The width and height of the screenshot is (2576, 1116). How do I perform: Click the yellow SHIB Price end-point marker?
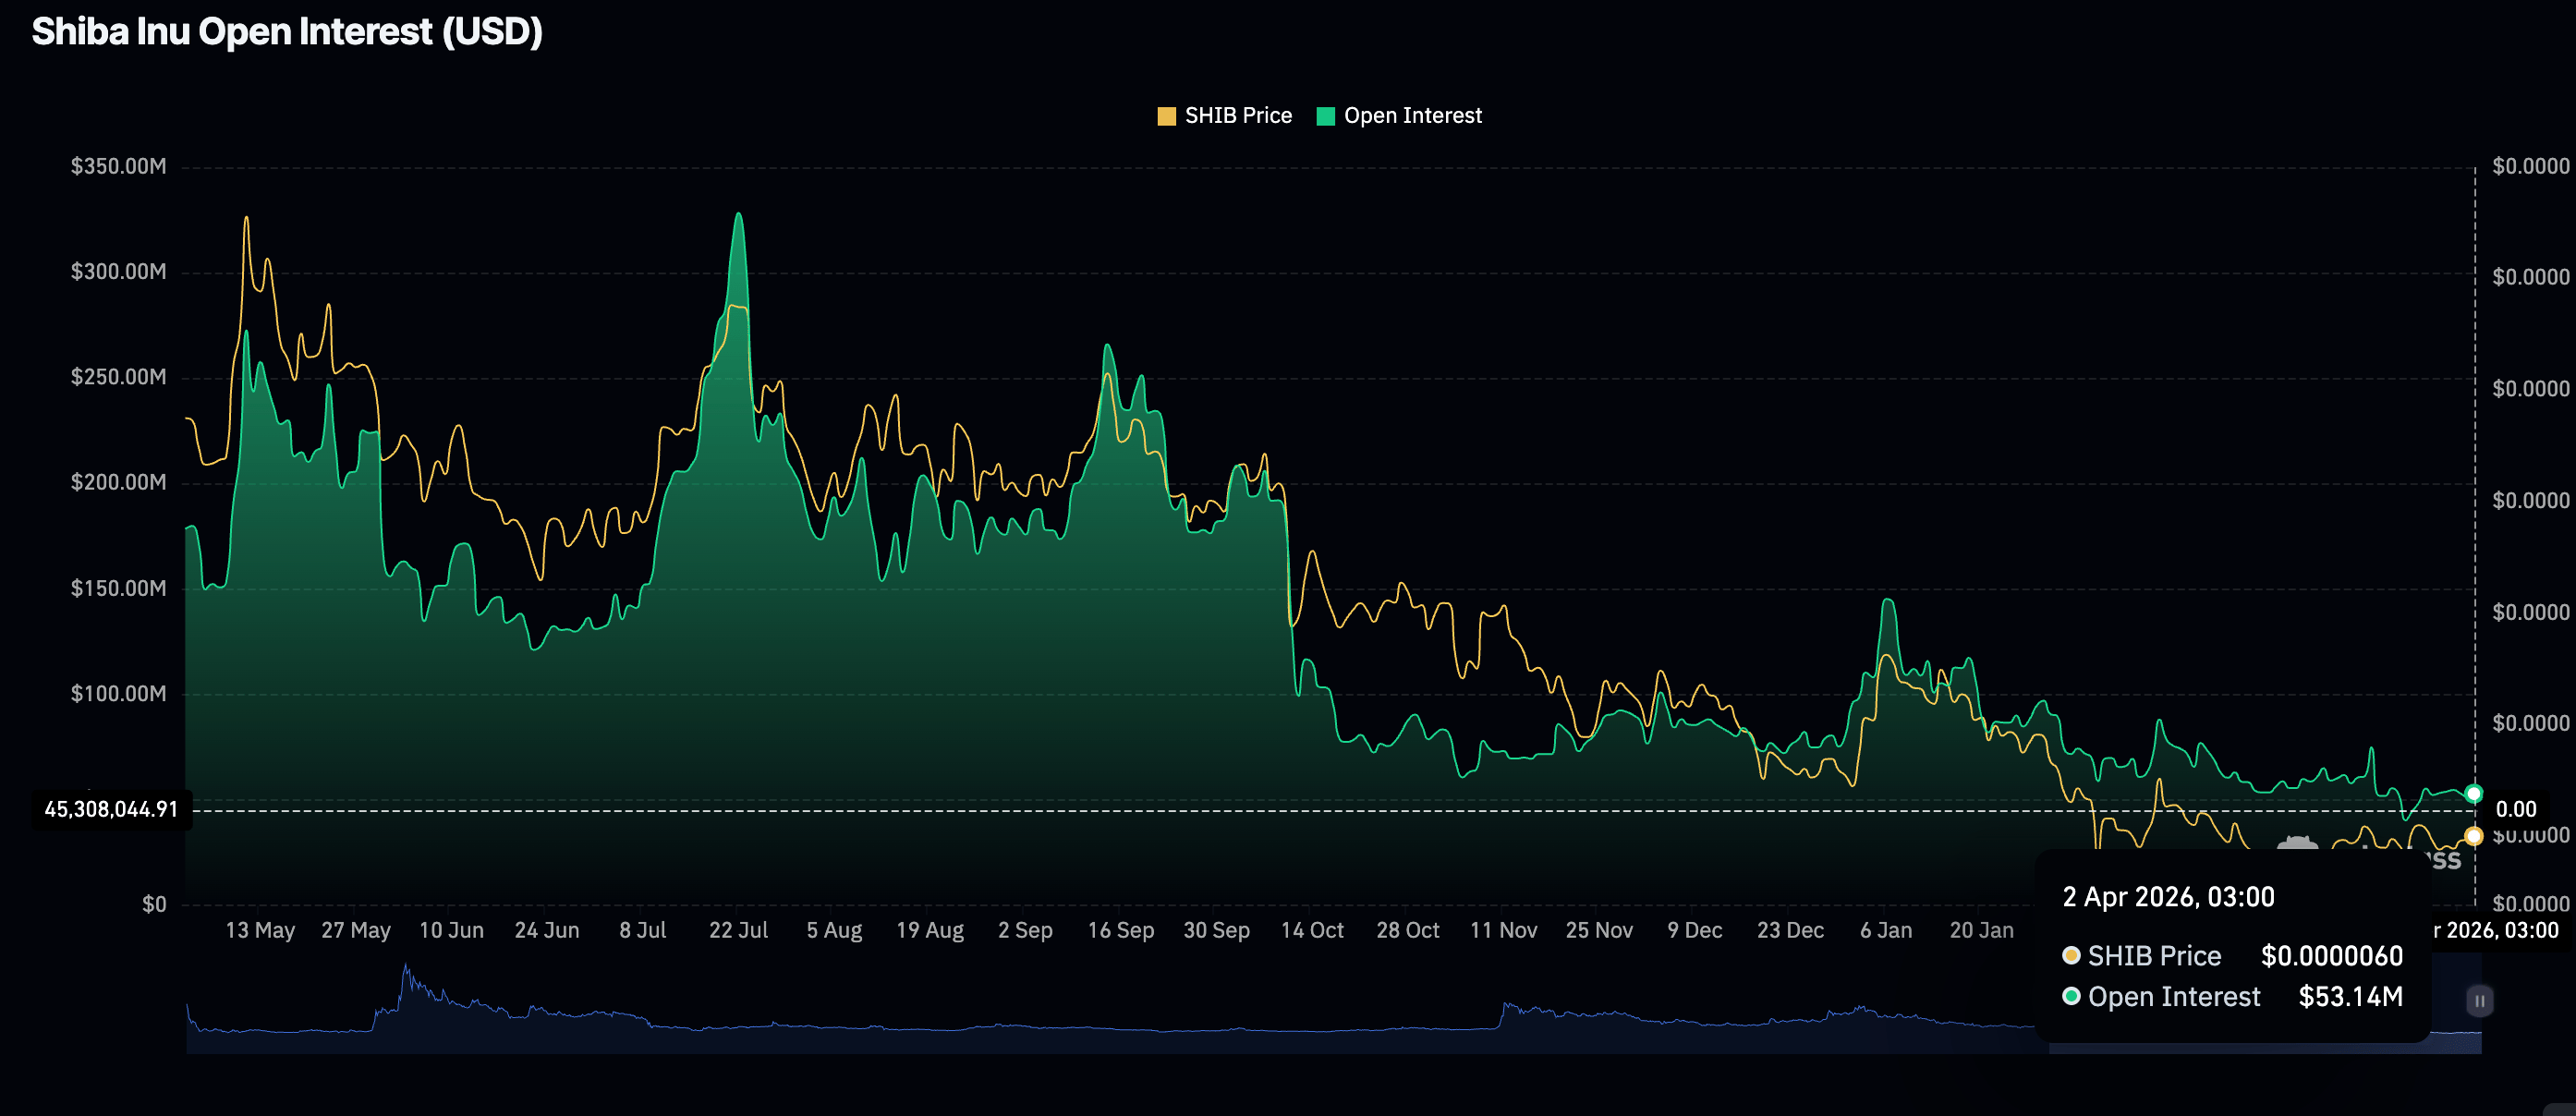click(2473, 836)
